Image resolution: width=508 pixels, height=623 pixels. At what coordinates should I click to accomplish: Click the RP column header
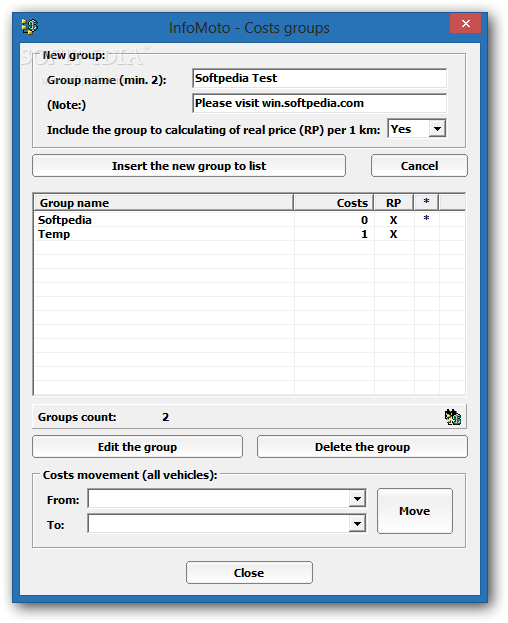click(x=394, y=203)
